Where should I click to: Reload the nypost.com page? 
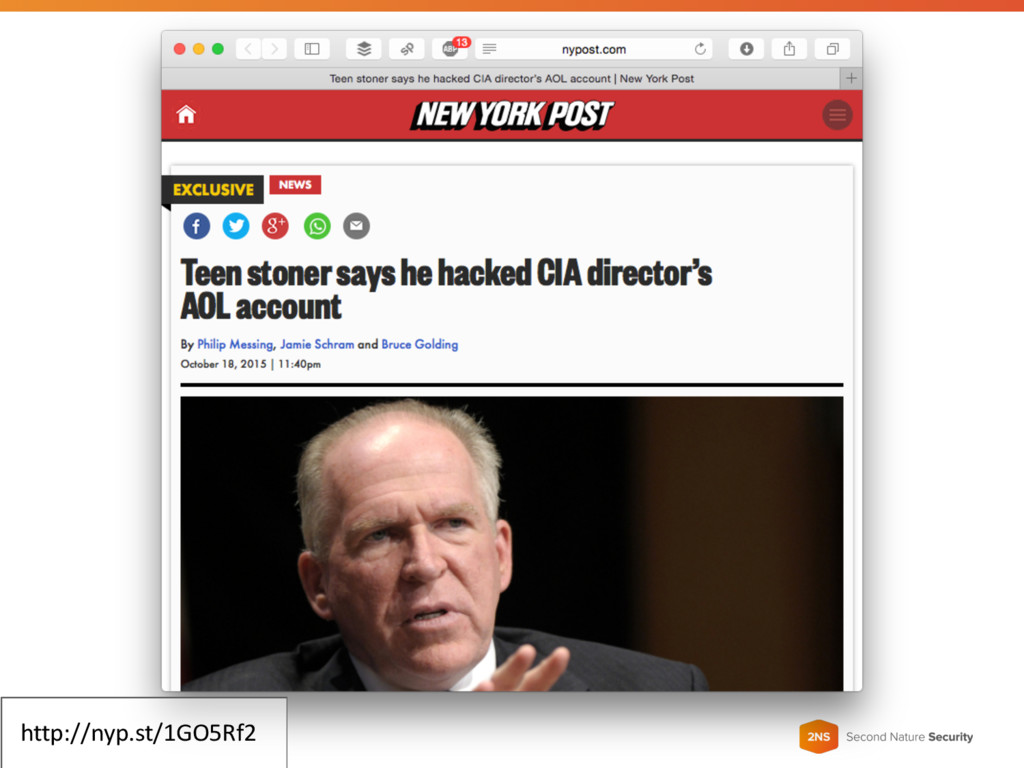(x=700, y=49)
